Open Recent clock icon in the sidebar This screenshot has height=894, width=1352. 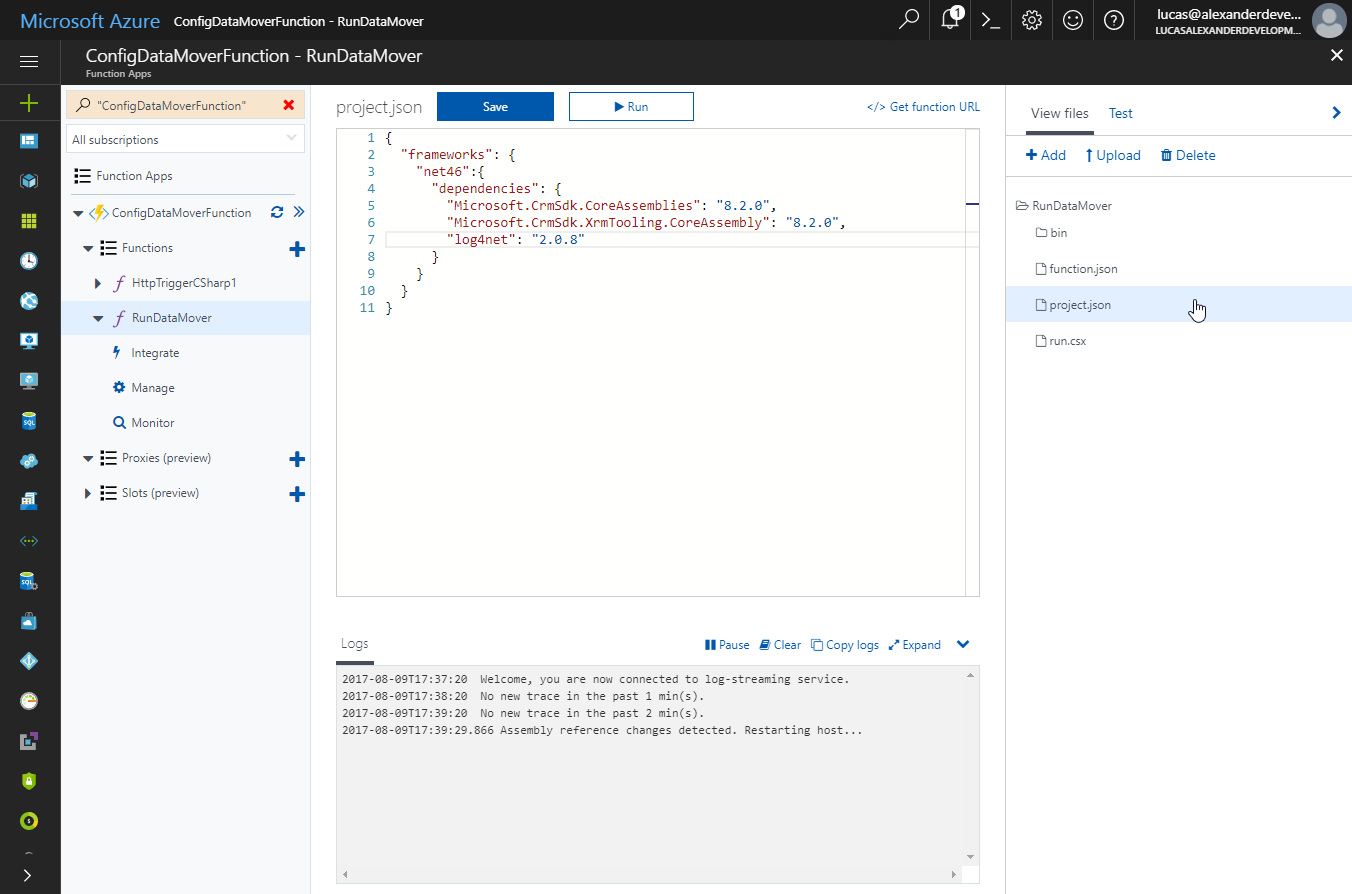pyautogui.click(x=29, y=261)
